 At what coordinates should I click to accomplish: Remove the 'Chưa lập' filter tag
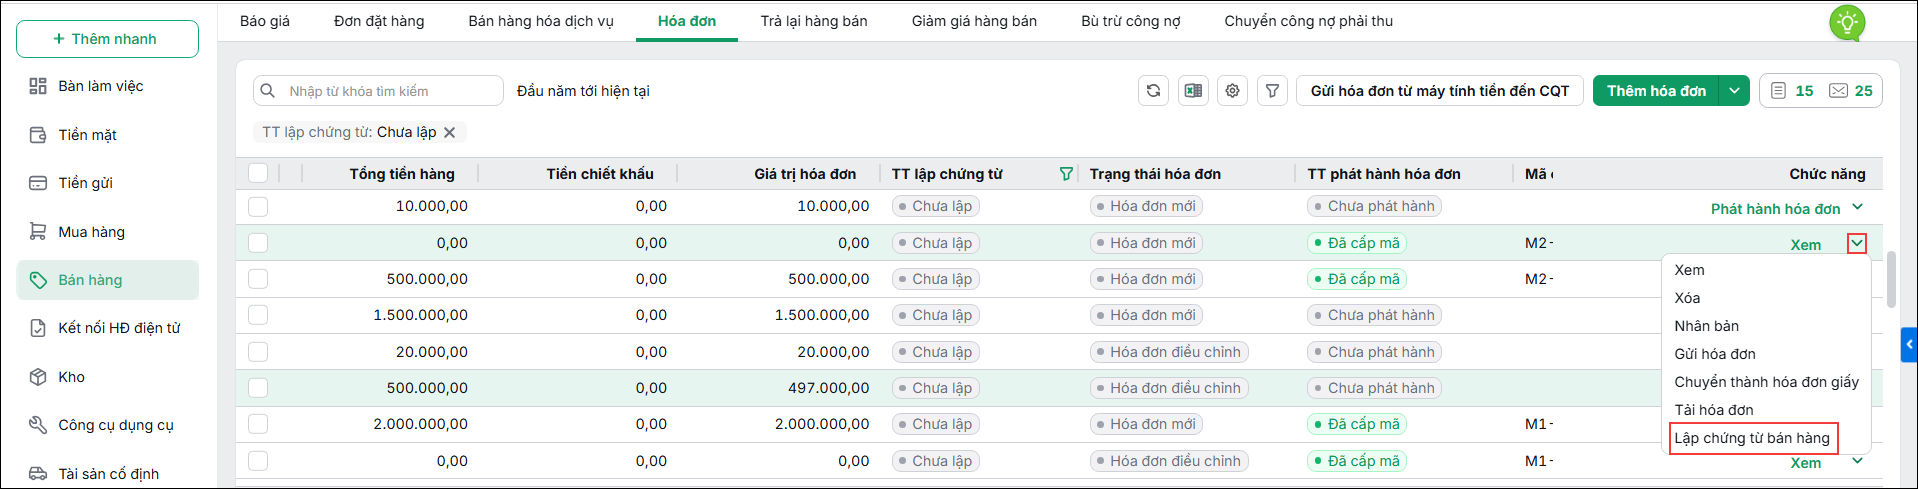tap(449, 132)
